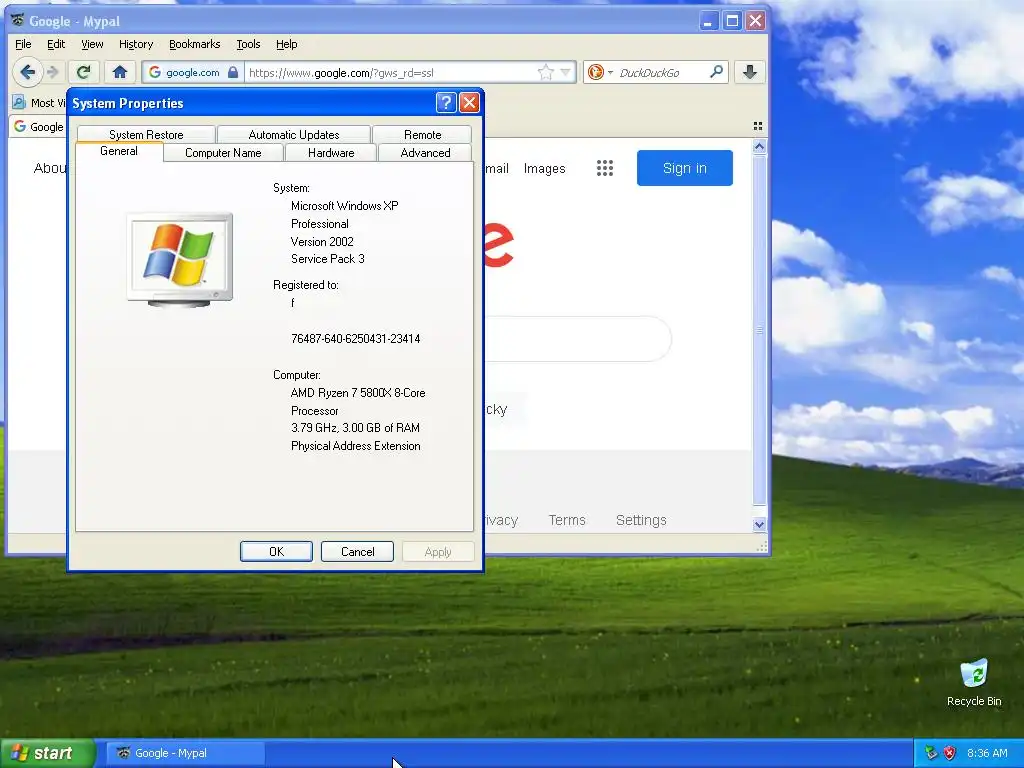Screen dimensions: 1024x768
Task: Bookmark this page with the star icon
Action: [545, 72]
